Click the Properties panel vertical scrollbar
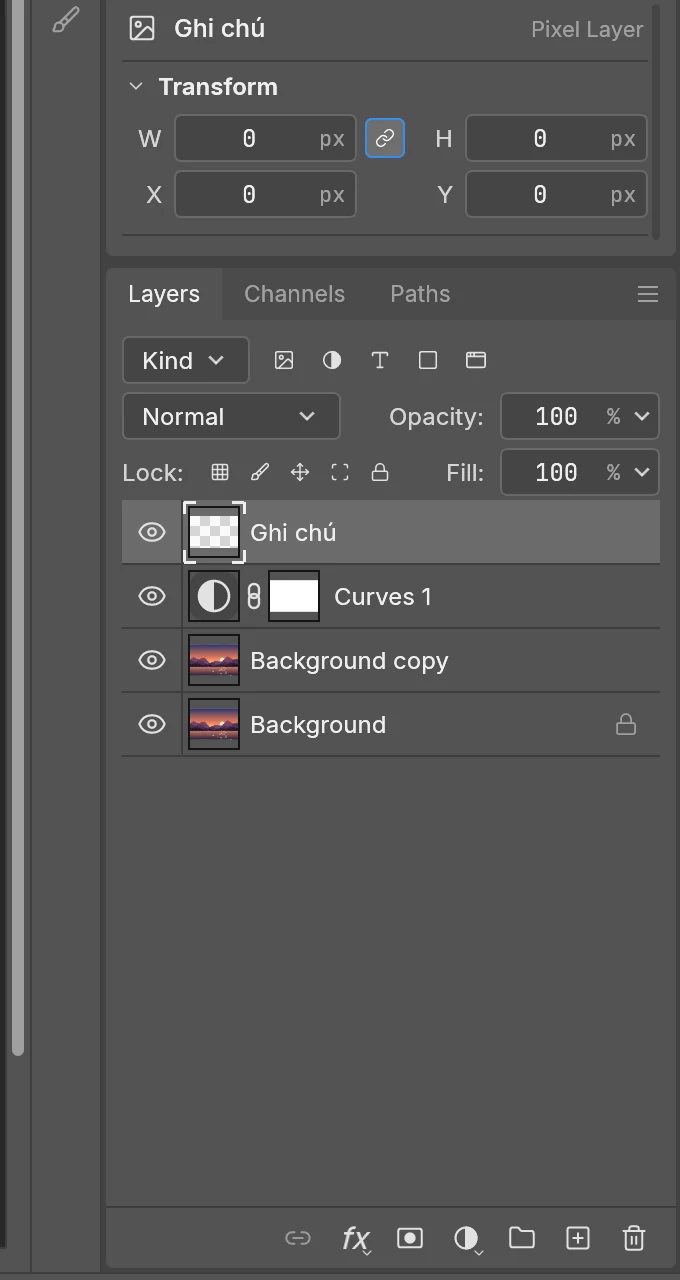This screenshot has height=1280, width=680. tap(655, 120)
